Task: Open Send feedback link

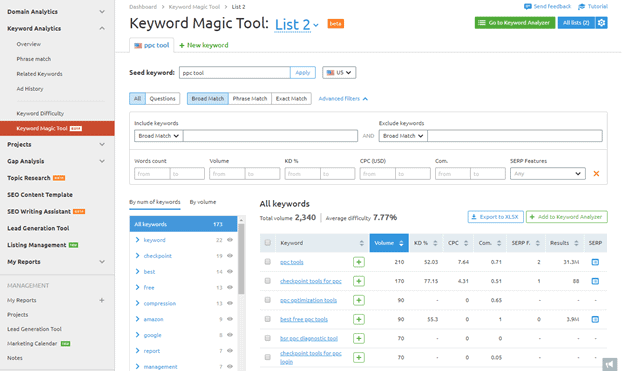Action: 547,6
